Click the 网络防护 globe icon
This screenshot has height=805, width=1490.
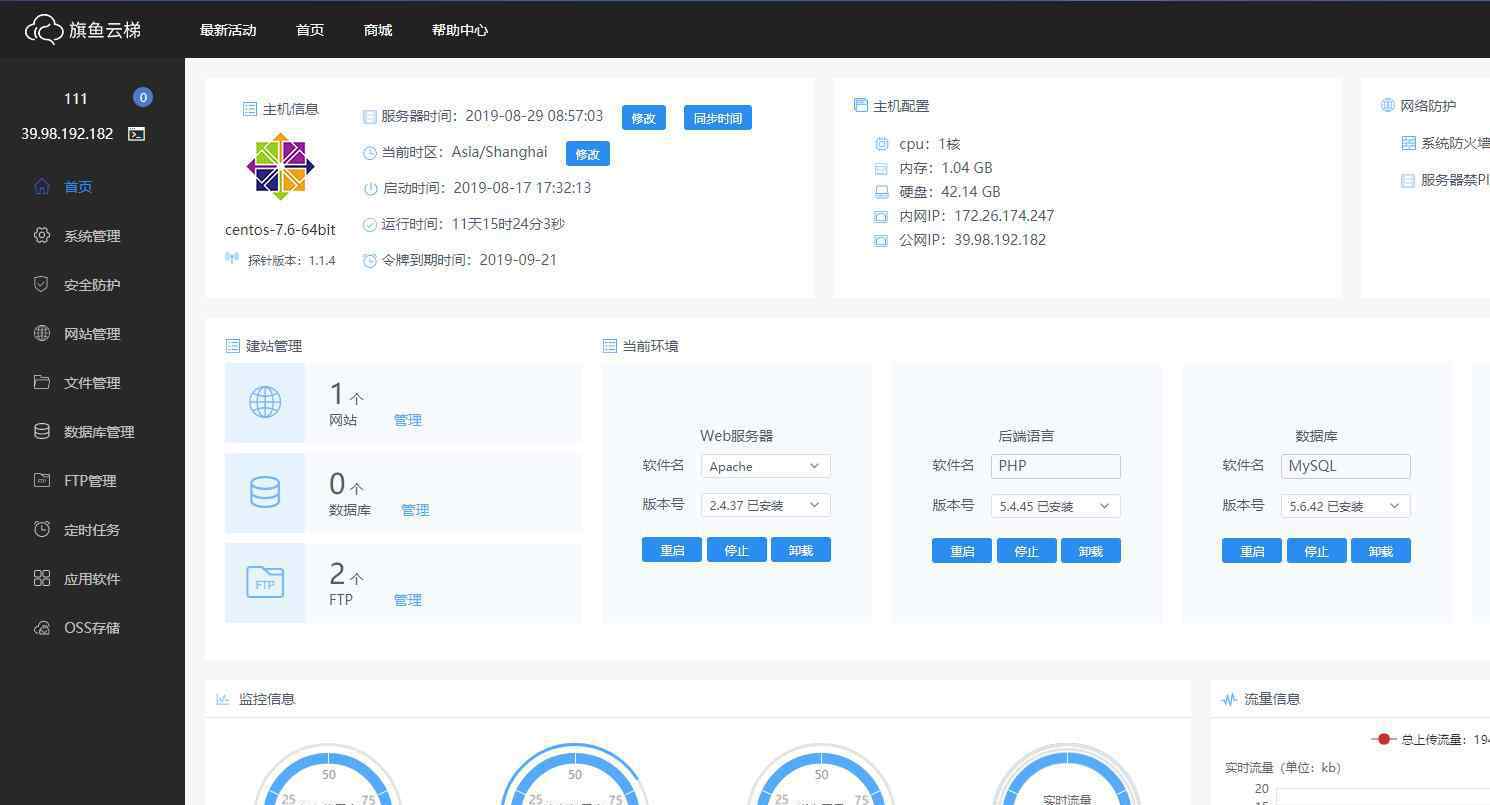(1388, 105)
